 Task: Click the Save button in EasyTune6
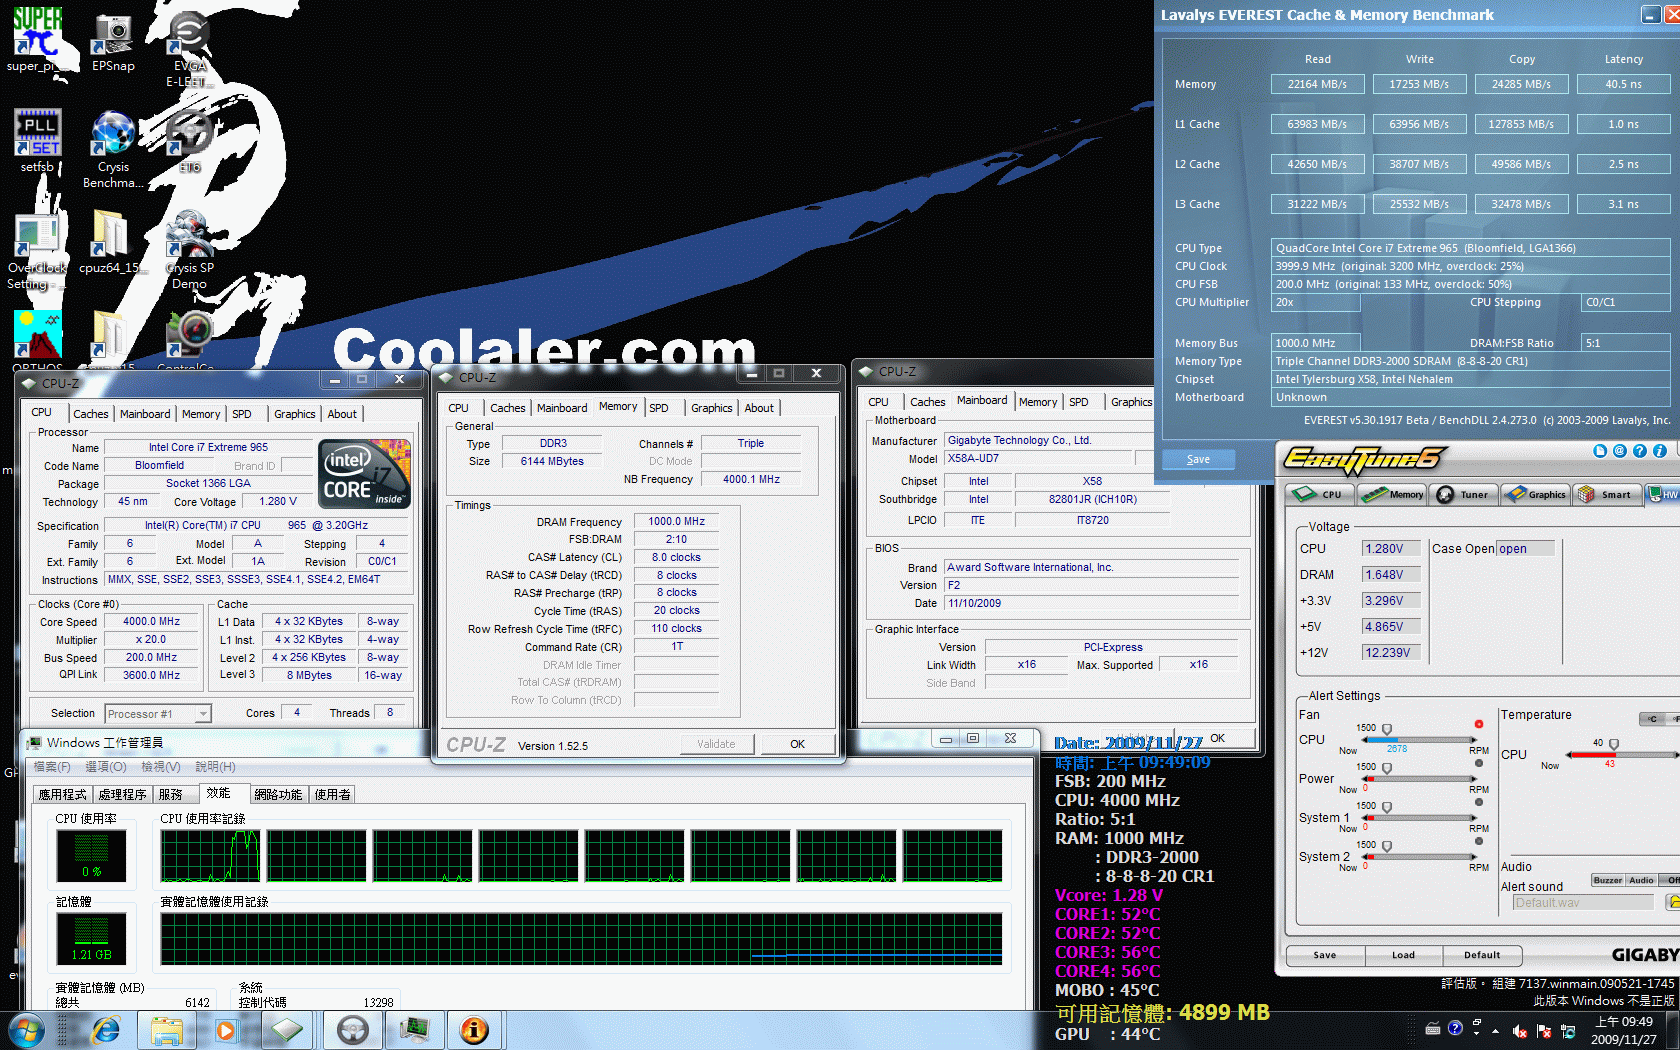point(1325,955)
